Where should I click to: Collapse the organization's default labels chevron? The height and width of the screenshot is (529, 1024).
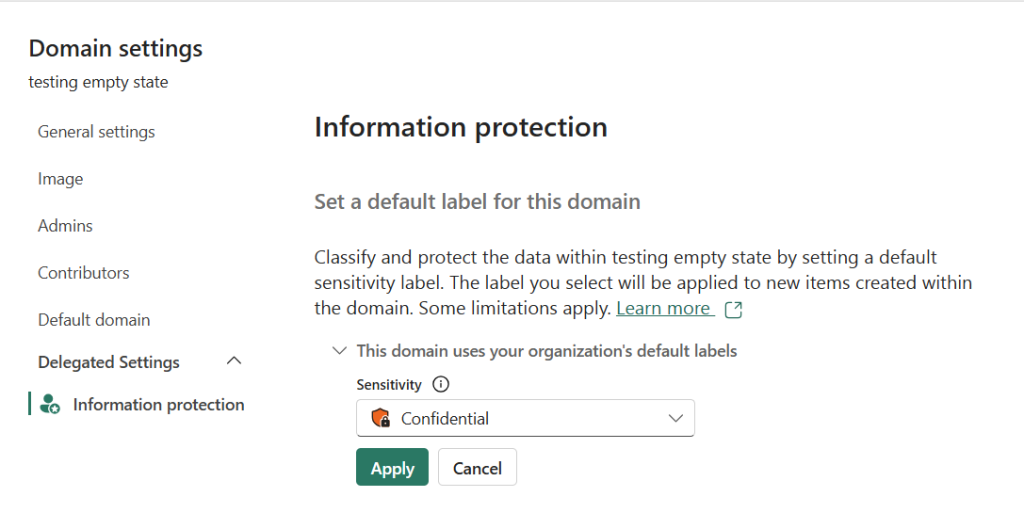tap(340, 351)
